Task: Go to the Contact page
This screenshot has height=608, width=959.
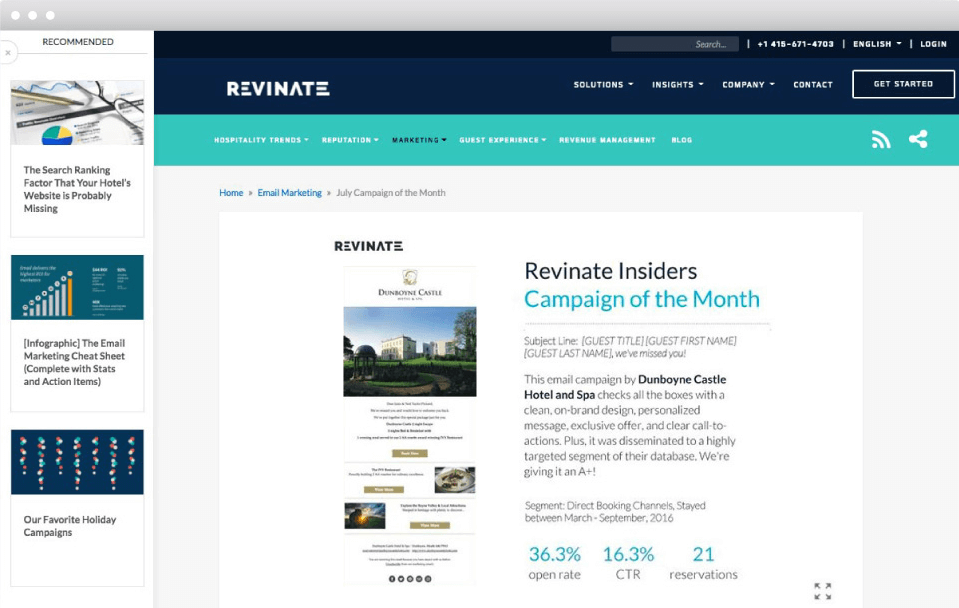Action: point(813,84)
